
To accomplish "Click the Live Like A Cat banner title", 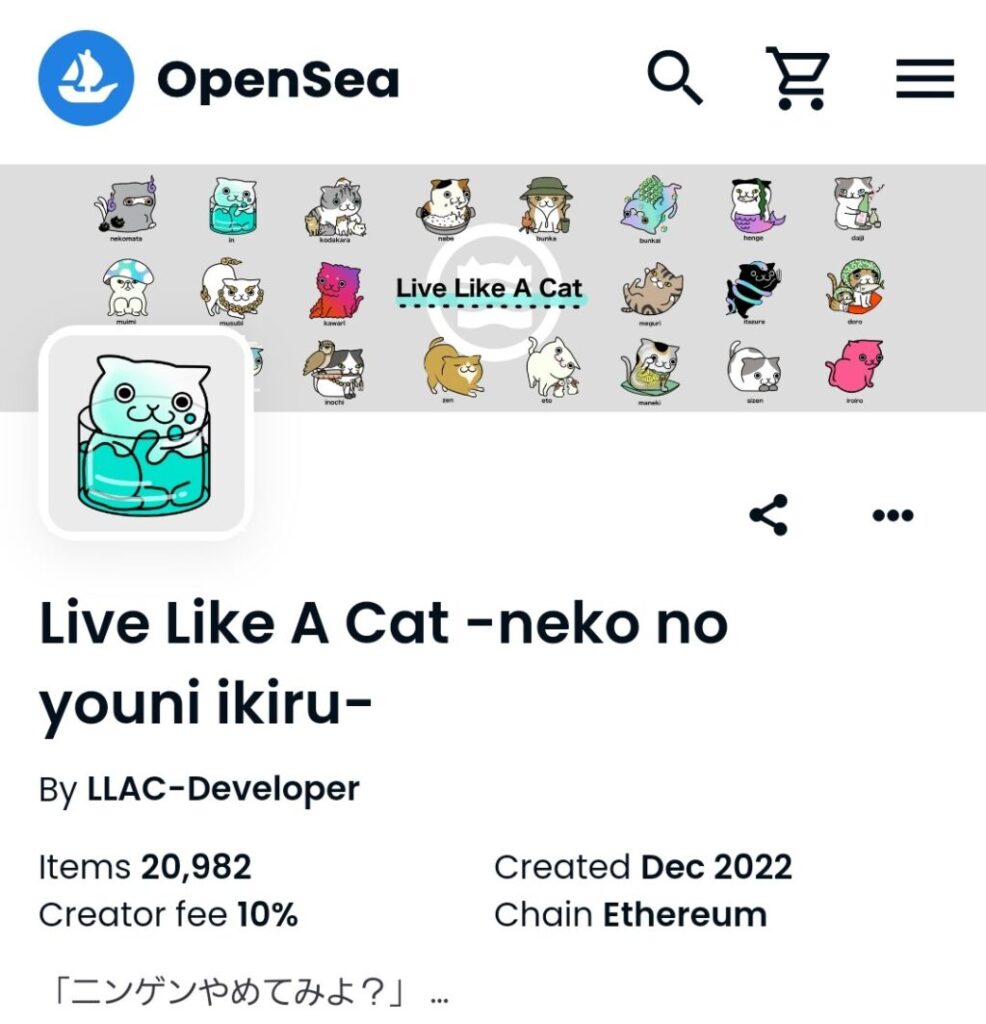I will click(488, 288).
